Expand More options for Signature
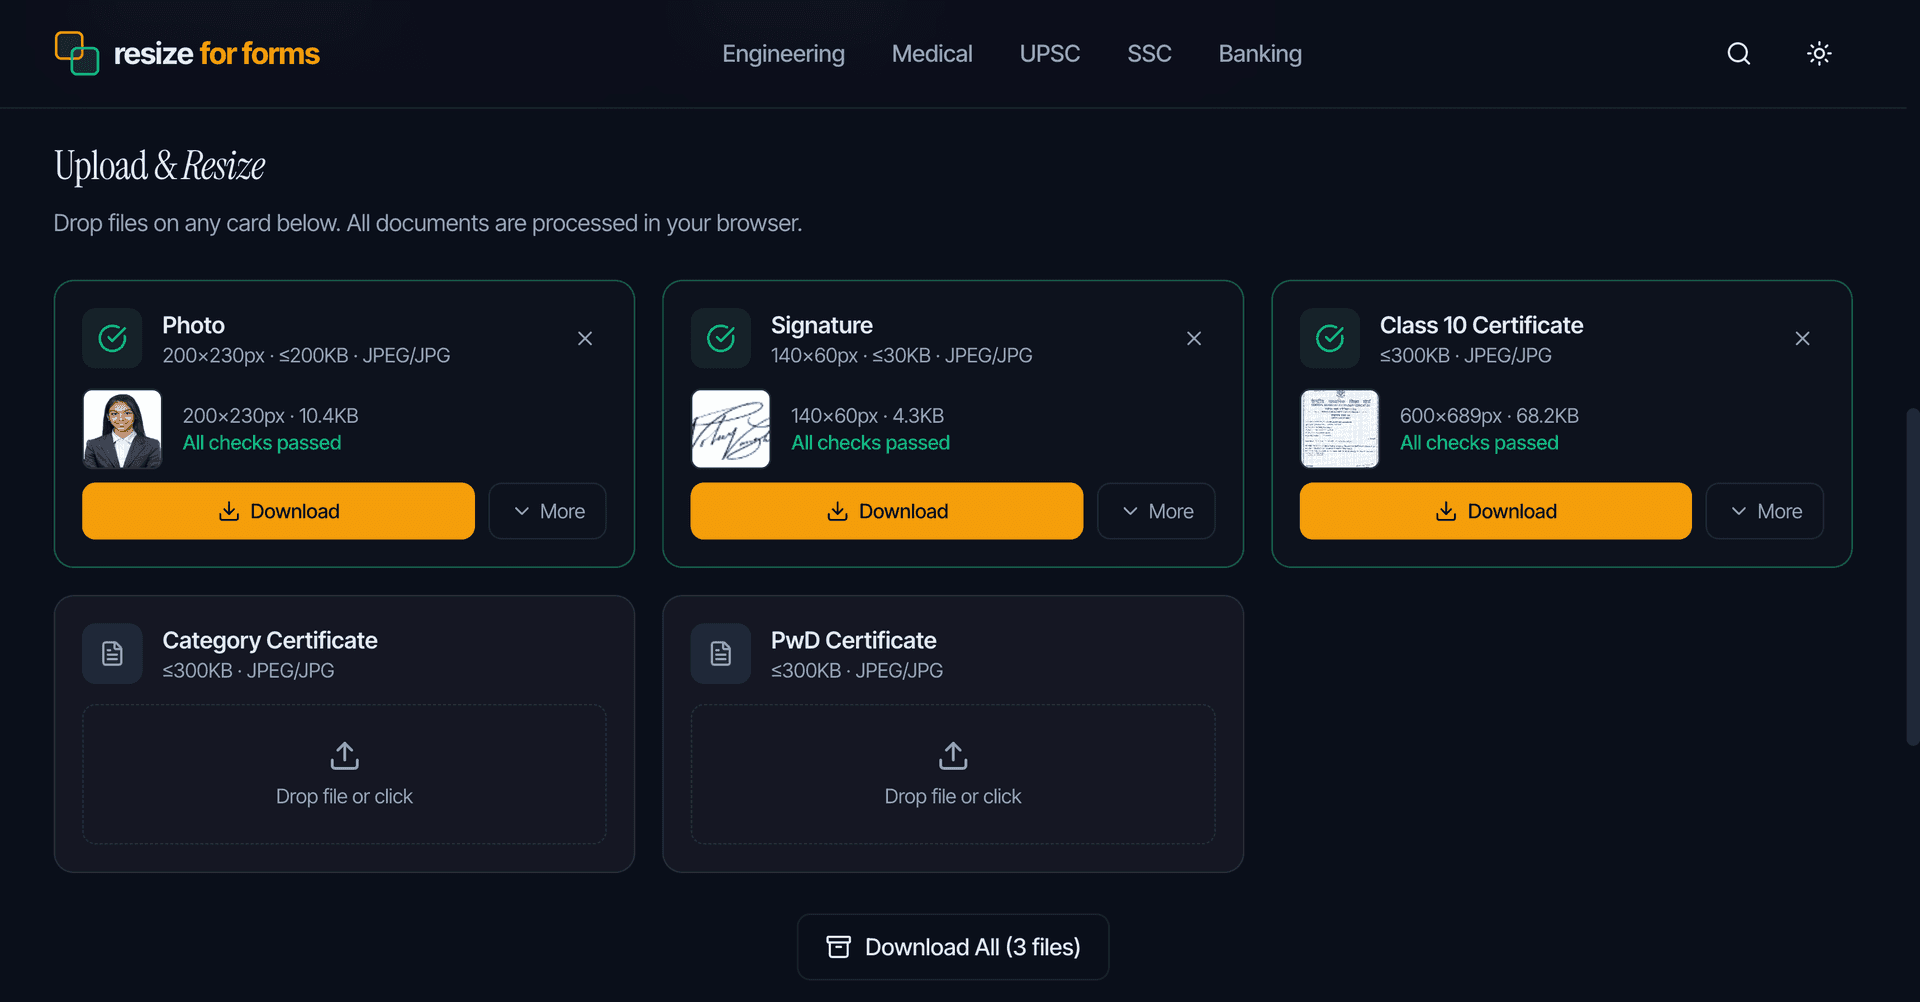The image size is (1920, 1002). (x=1156, y=511)
